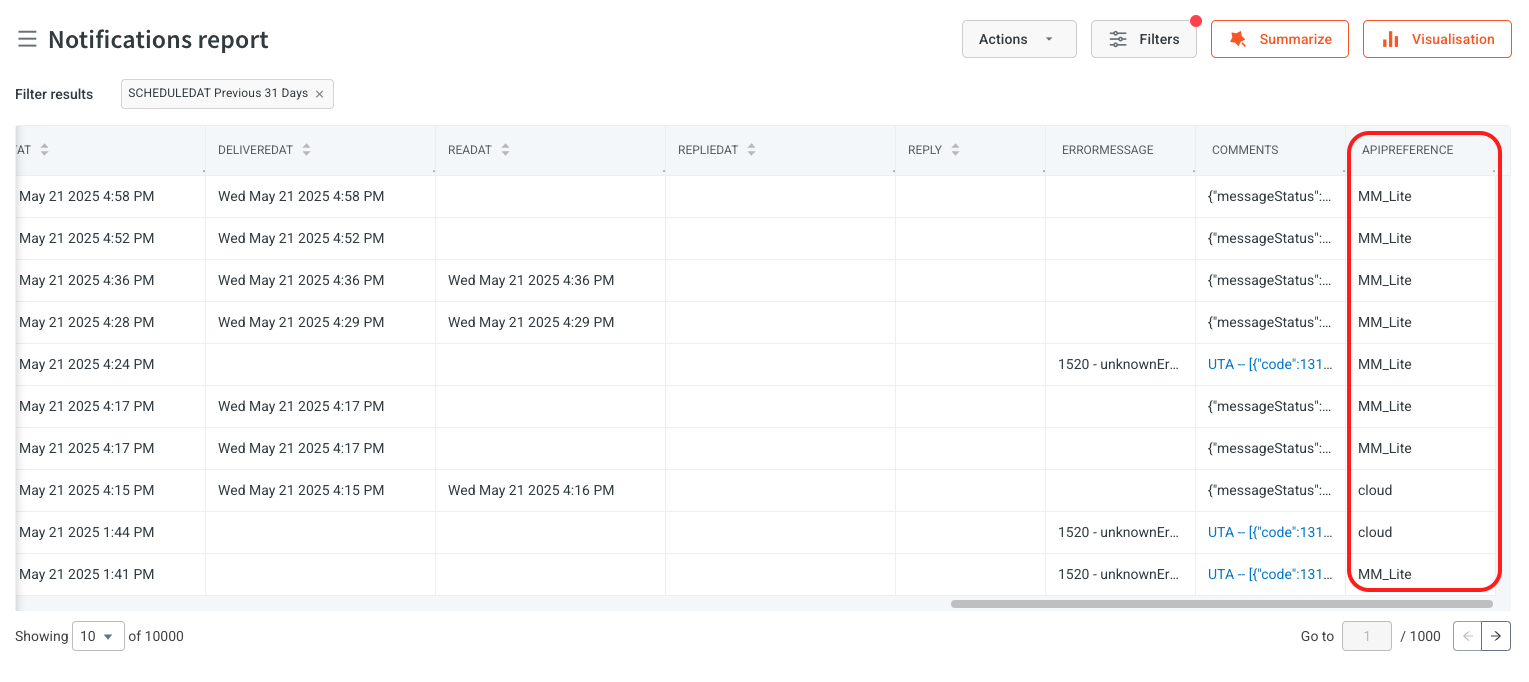
Task: Sort by the DELIVEREDAT column
Action: (306, 150)
